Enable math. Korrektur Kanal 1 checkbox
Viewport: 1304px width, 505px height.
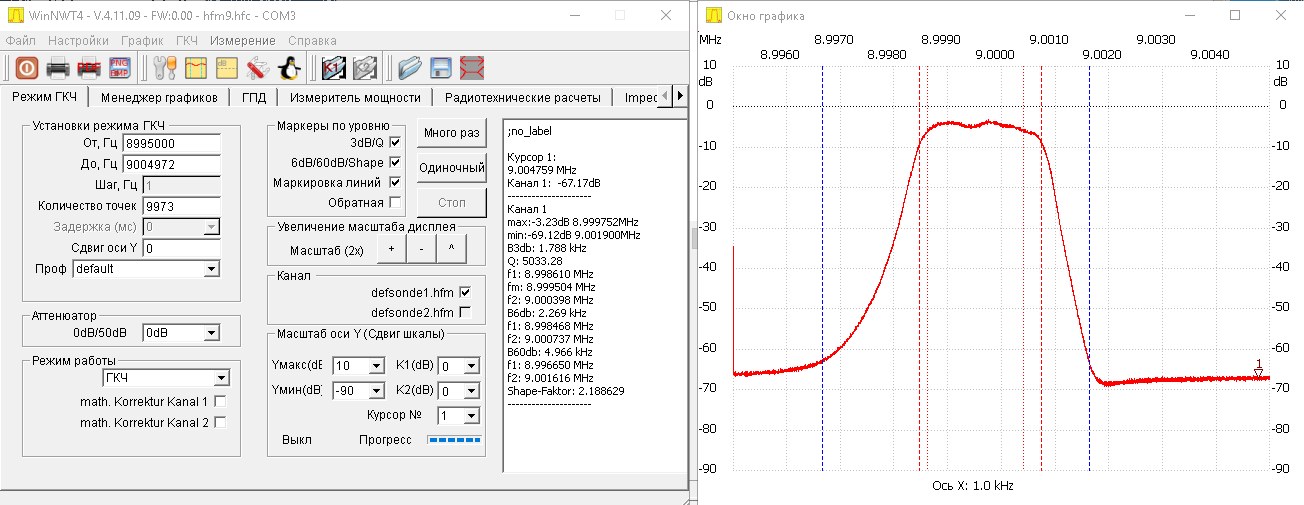point(220,402)
